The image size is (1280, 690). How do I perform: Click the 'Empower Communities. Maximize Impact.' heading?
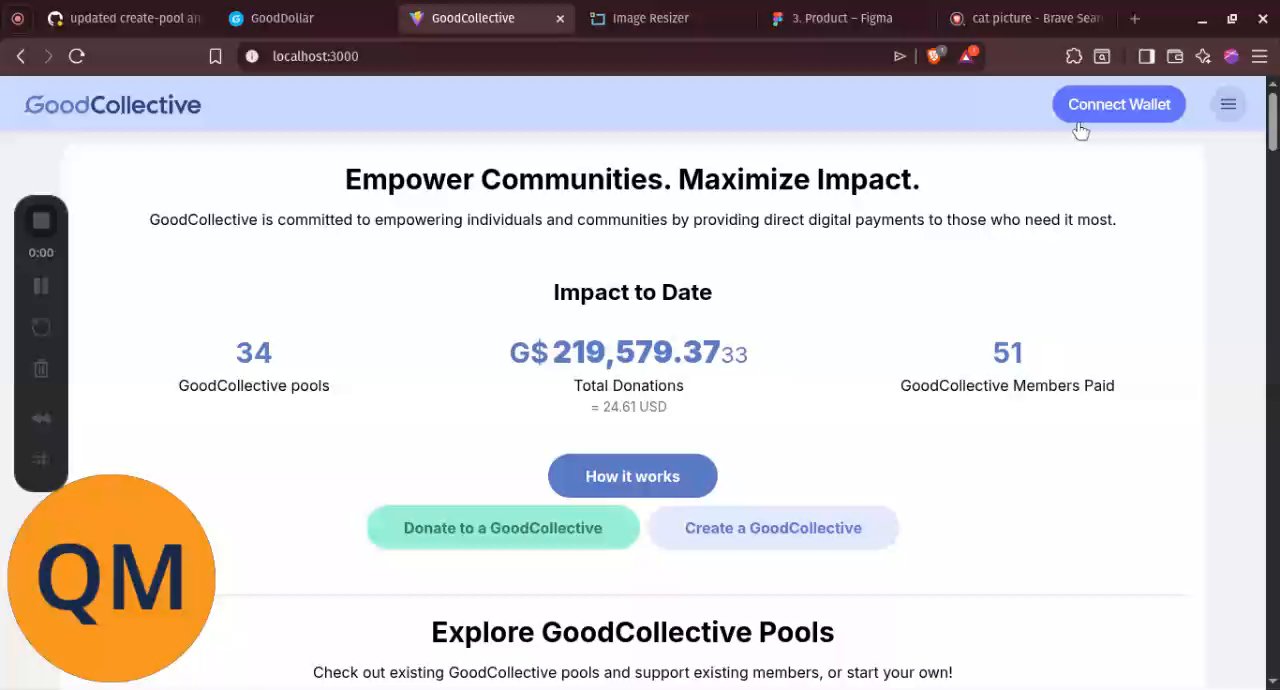click(632, 179)
